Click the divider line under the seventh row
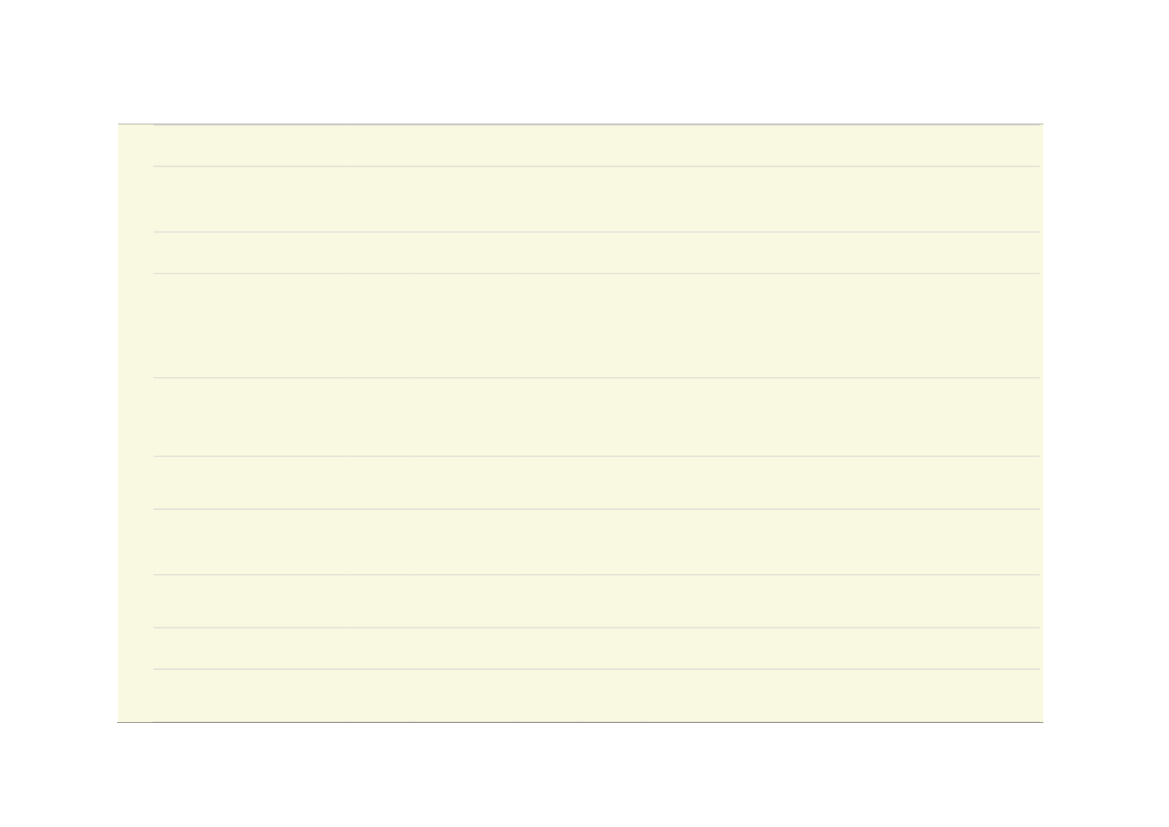The height and width of the screenshot is (827, 1169). pyautogui.click(x=596, y=575)
